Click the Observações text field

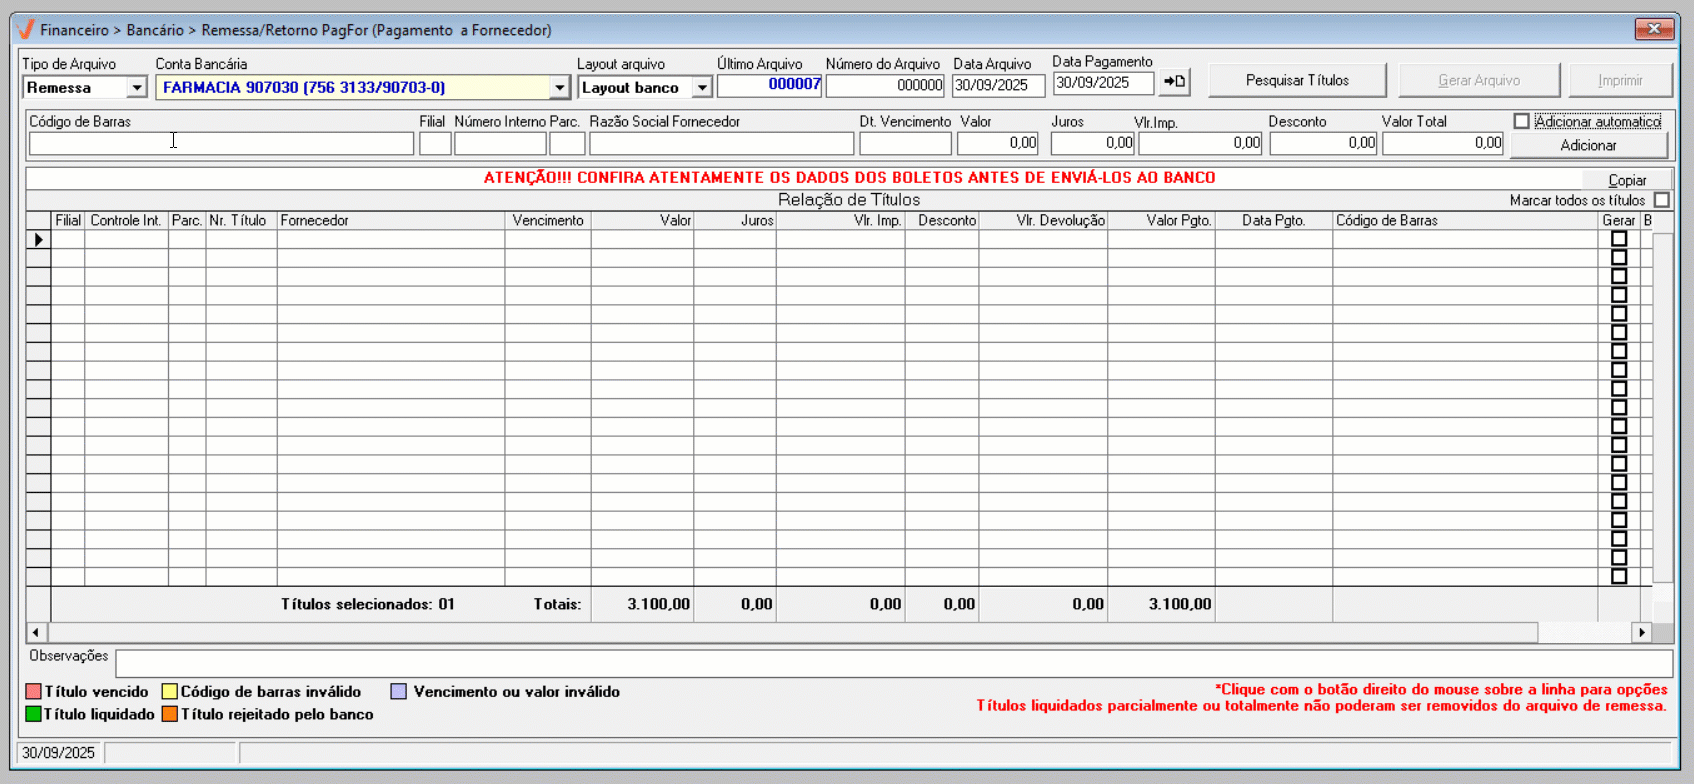click(x=893, y=663)
